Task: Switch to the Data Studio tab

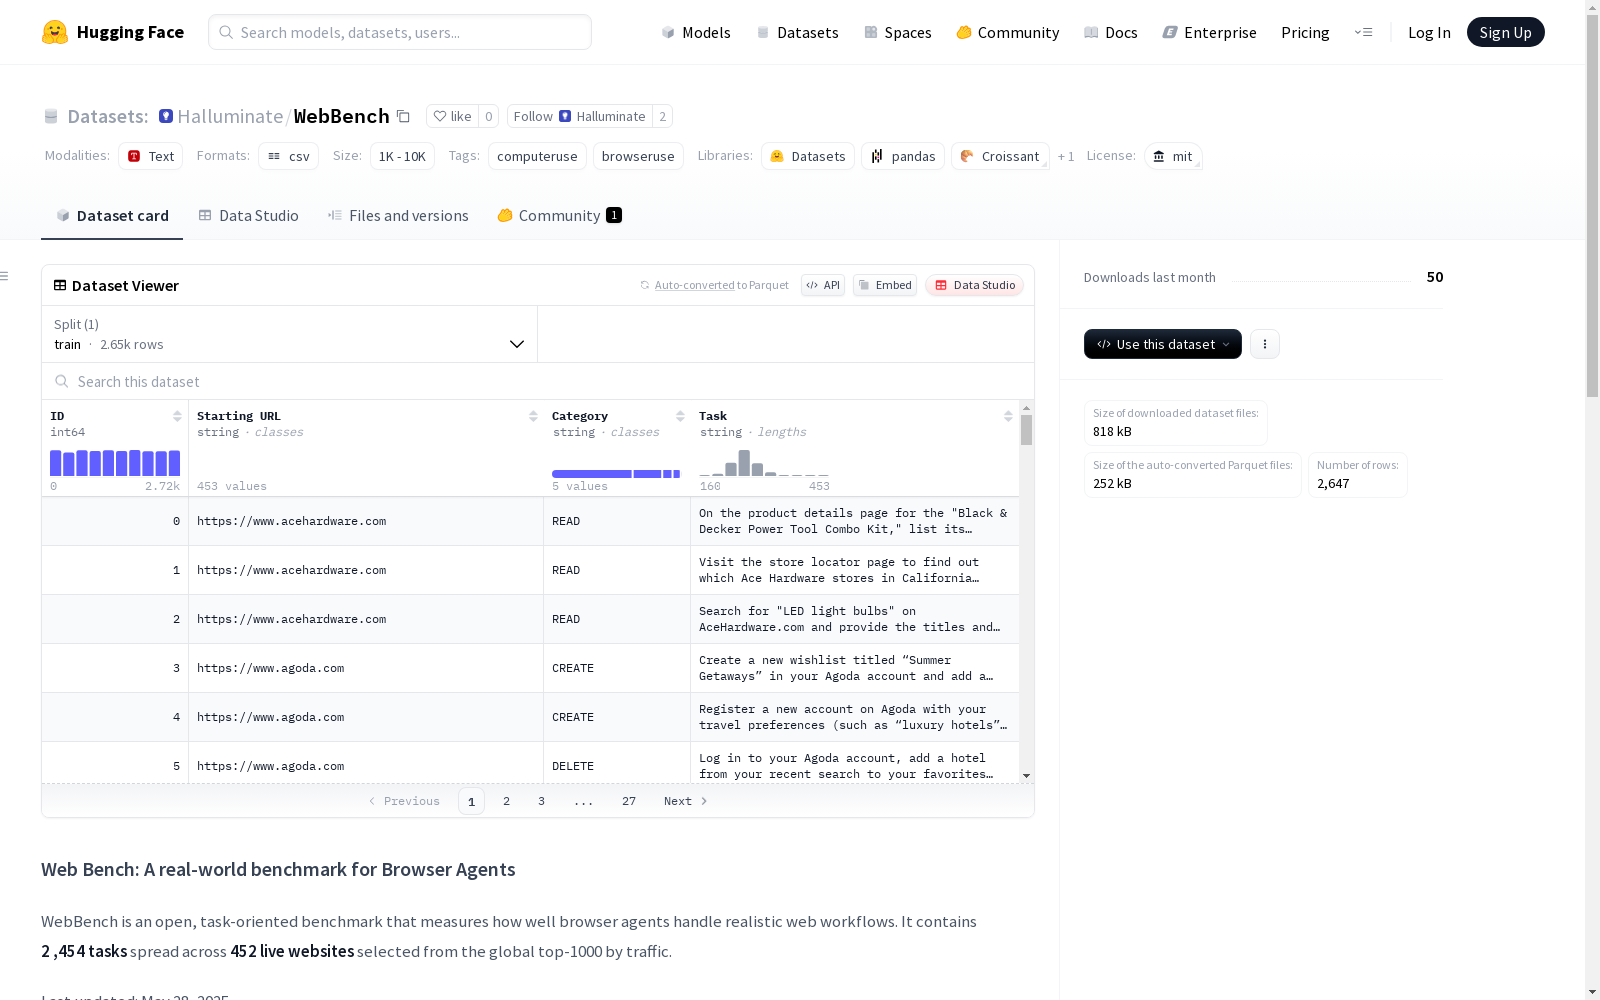Action: click(248, 216)
